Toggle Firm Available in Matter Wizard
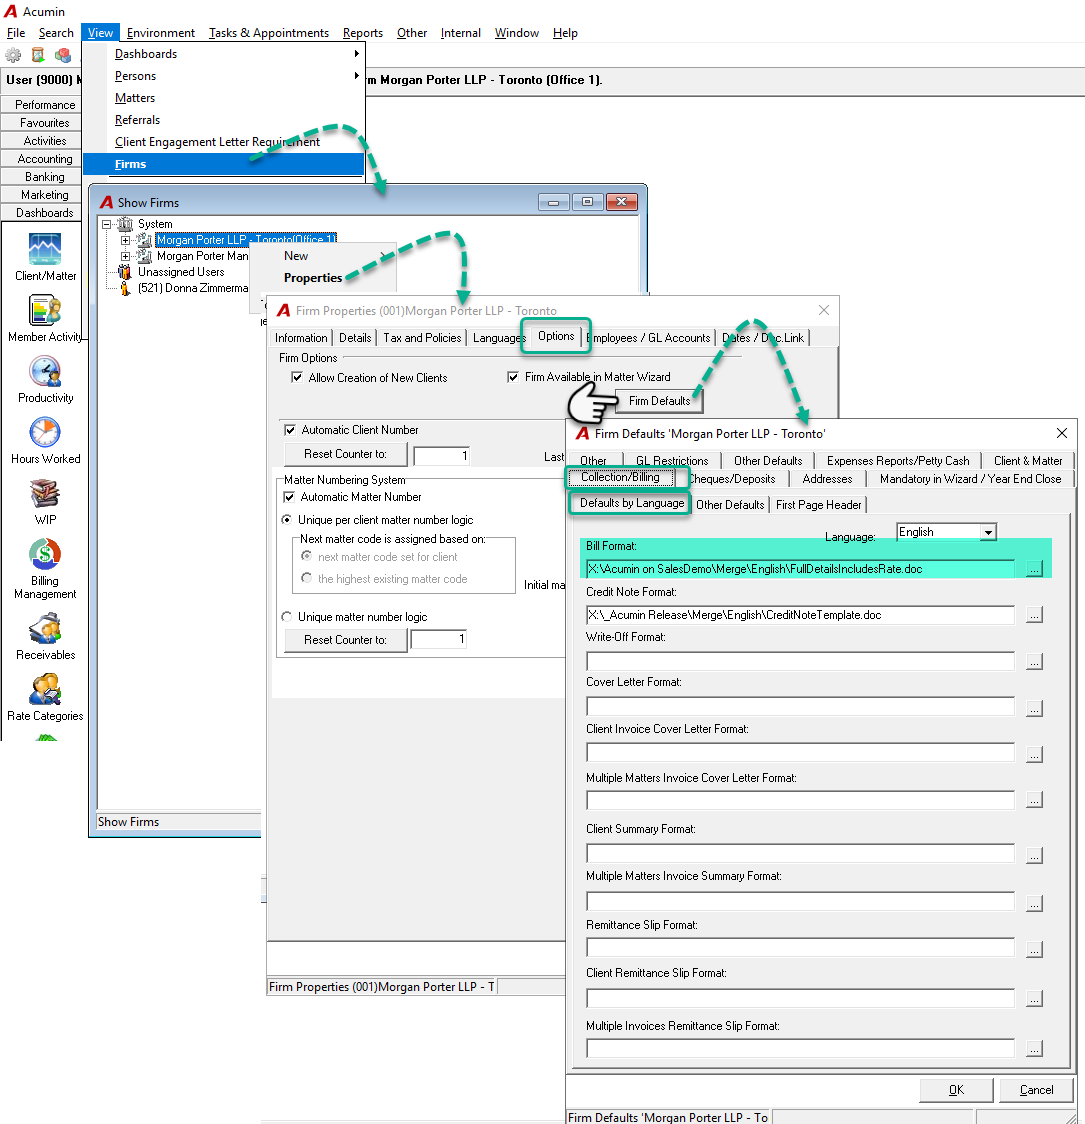Viewport: 1085px width, 1124px height. [513, 377]
